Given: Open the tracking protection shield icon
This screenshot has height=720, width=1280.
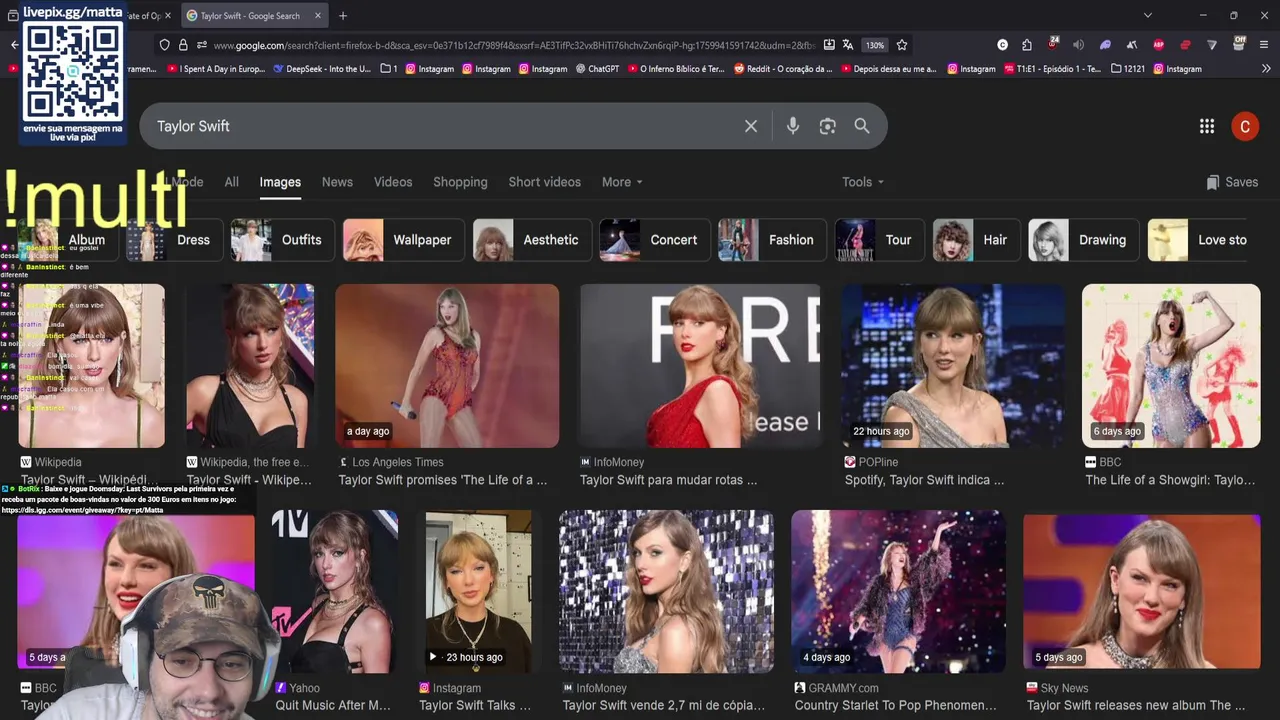Looking at the screenshot, I should tap(165, 45).
